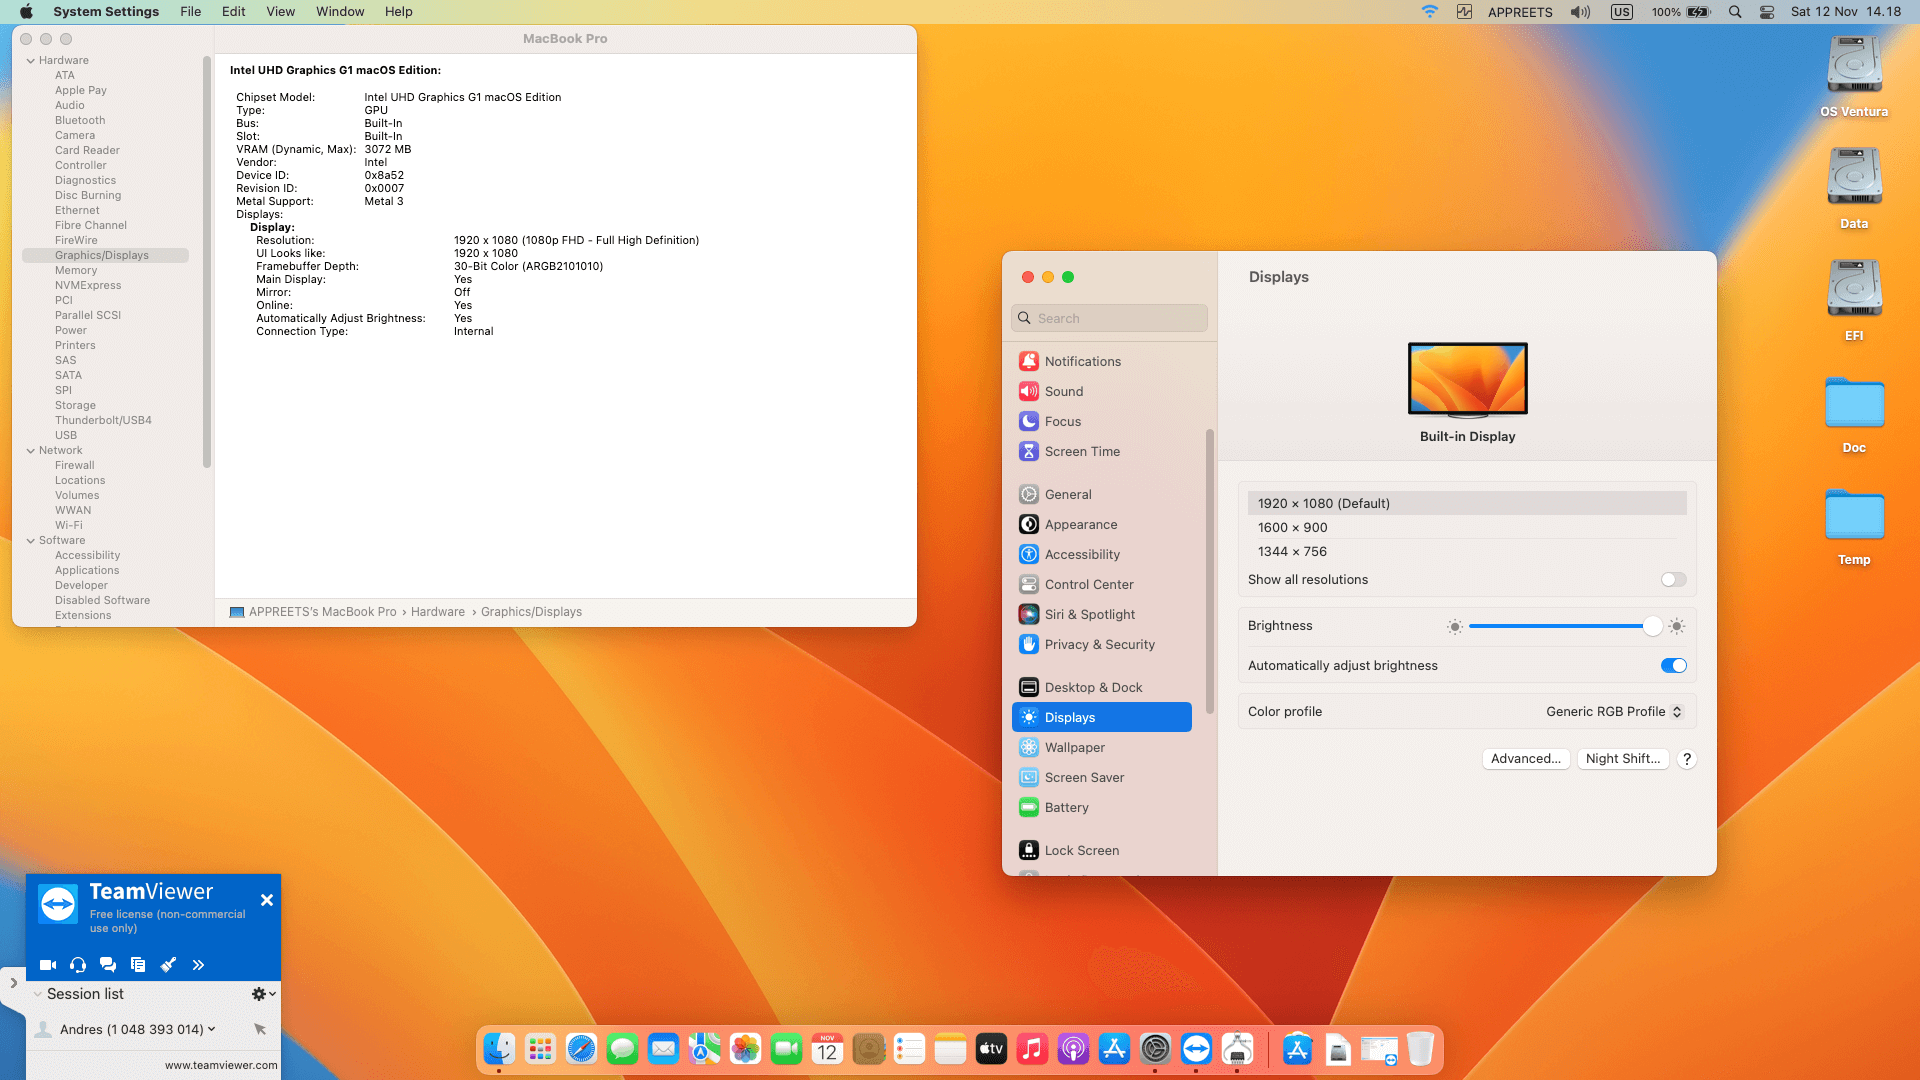Open the View menu
The width and height of the screenshot is (1920, 1080).
(280, 12)
